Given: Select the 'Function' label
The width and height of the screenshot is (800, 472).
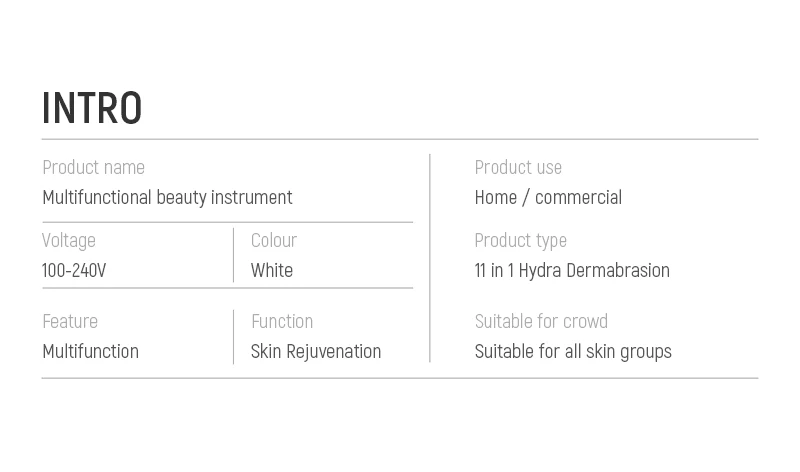Looking at the screenshot, I should (282, 321).
